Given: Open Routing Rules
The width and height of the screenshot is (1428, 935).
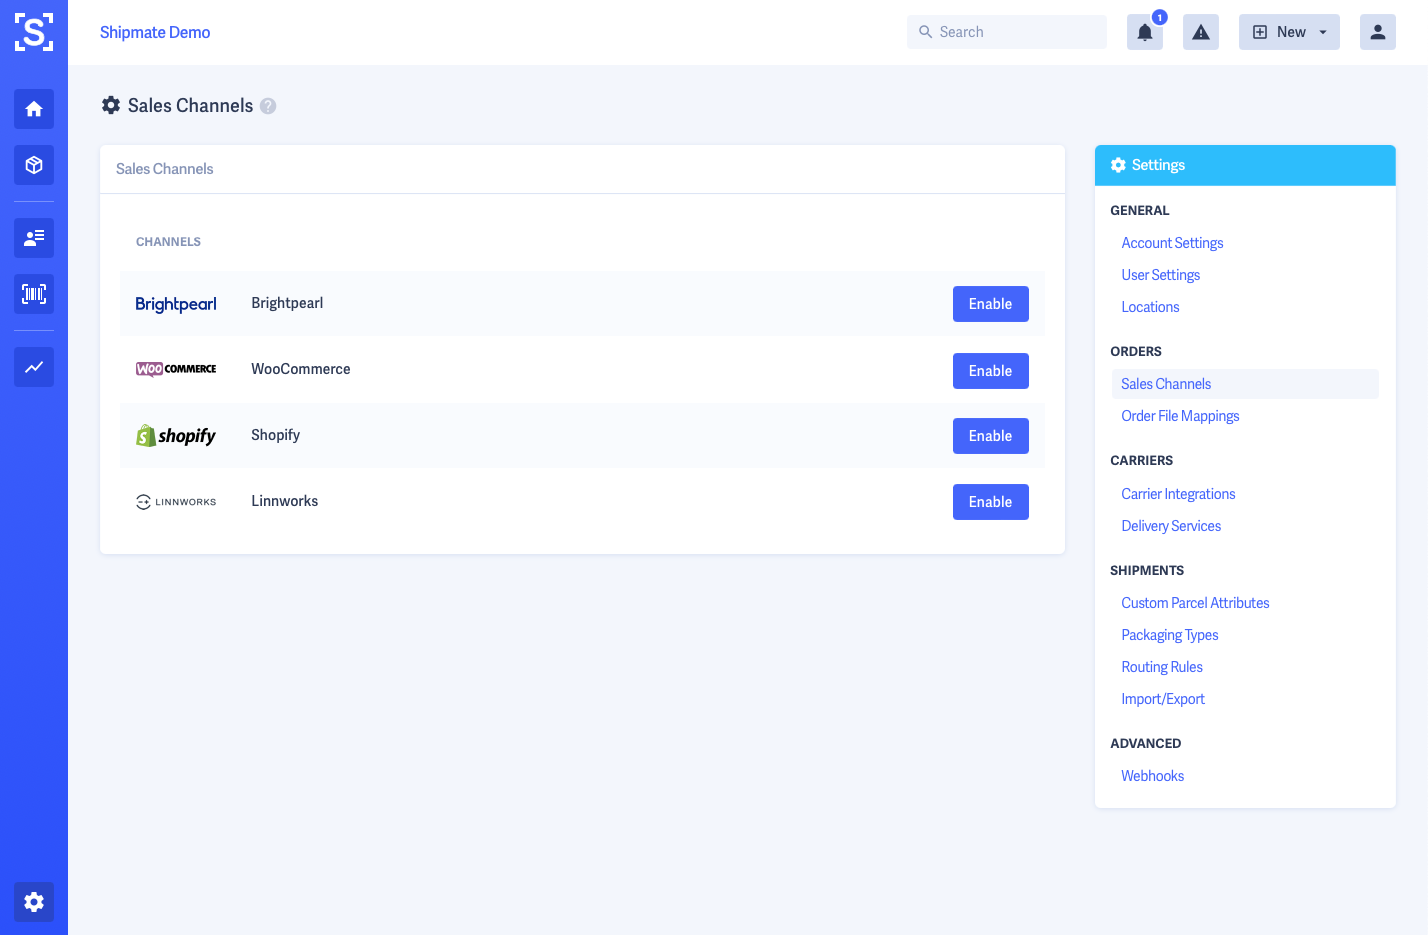Looking at the screenshot, I should pos(1162,667).
